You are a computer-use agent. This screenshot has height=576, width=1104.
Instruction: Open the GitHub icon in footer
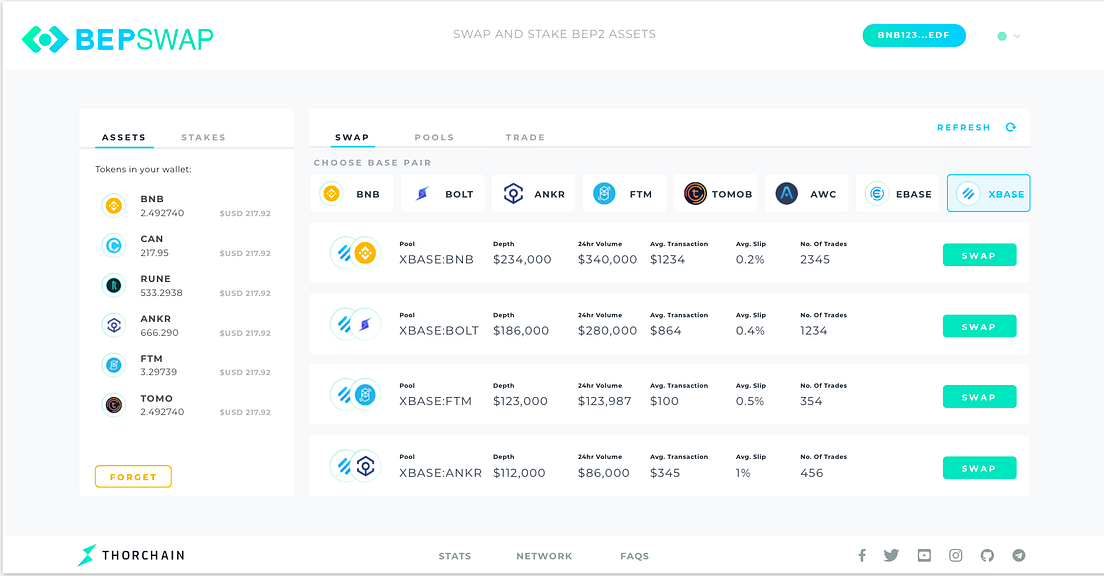(x=987, y=556)
